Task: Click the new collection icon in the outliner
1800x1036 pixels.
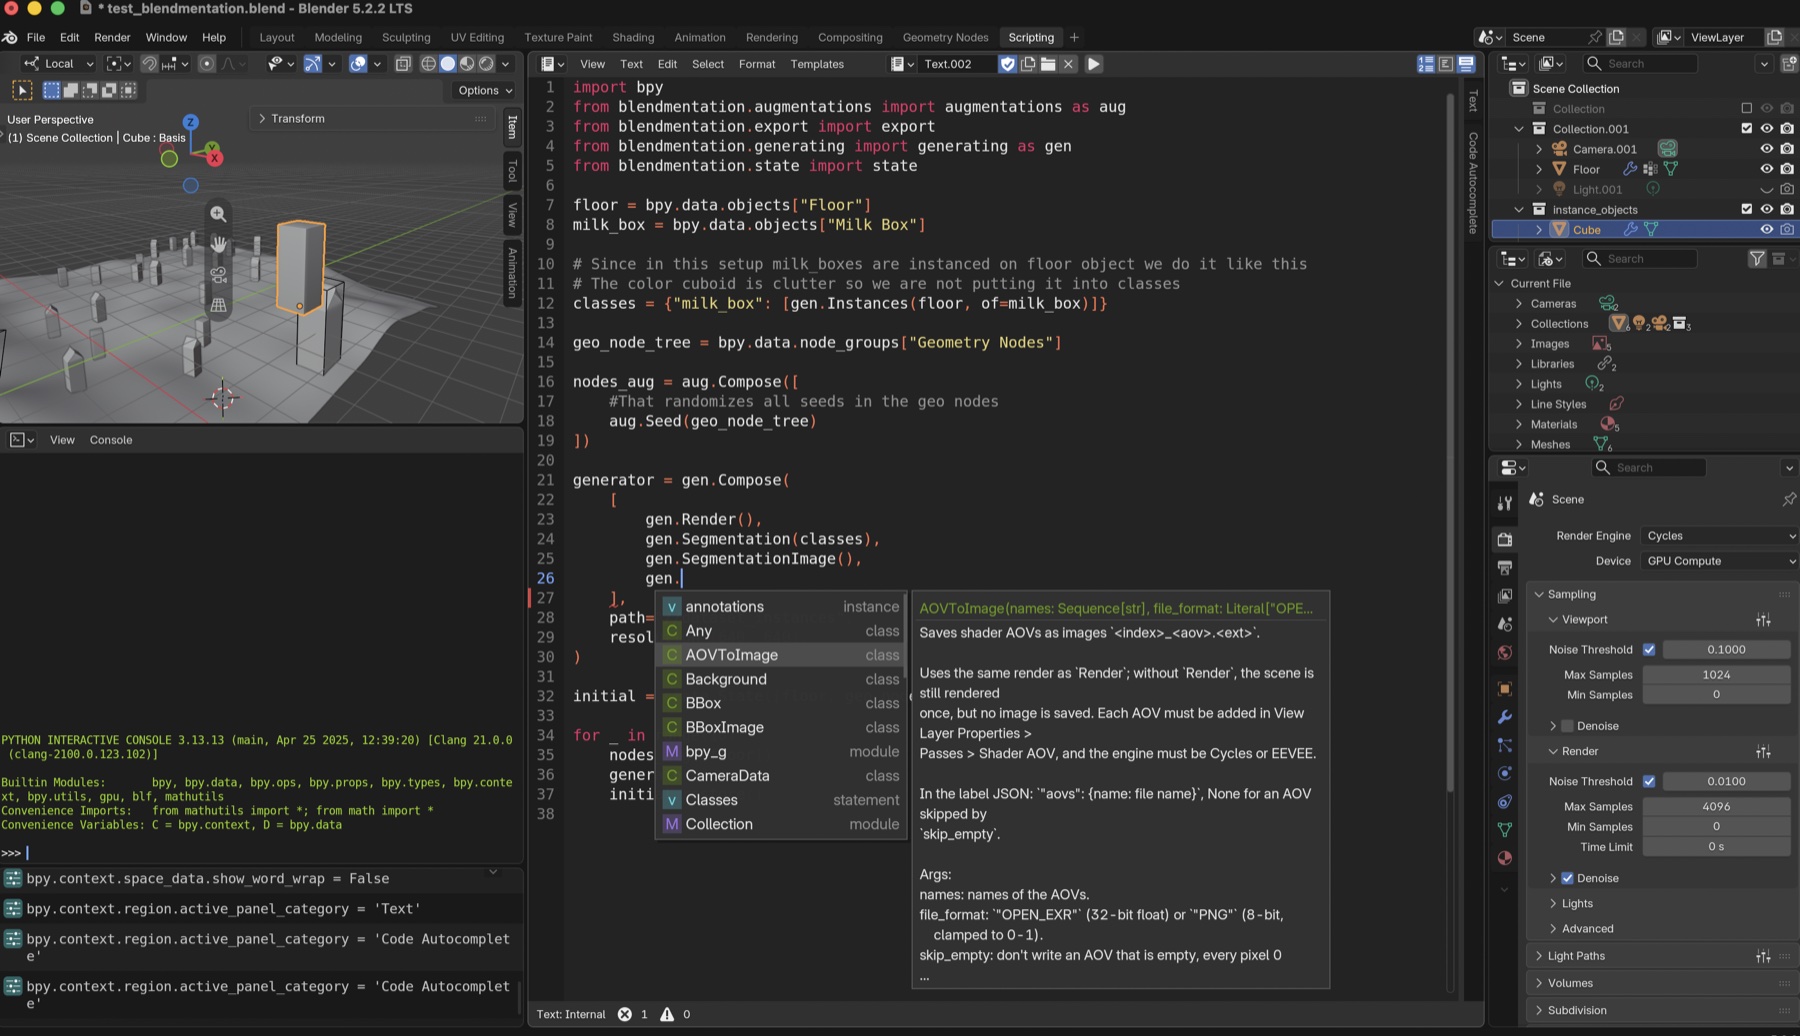Action: (x=1788, y=63)
